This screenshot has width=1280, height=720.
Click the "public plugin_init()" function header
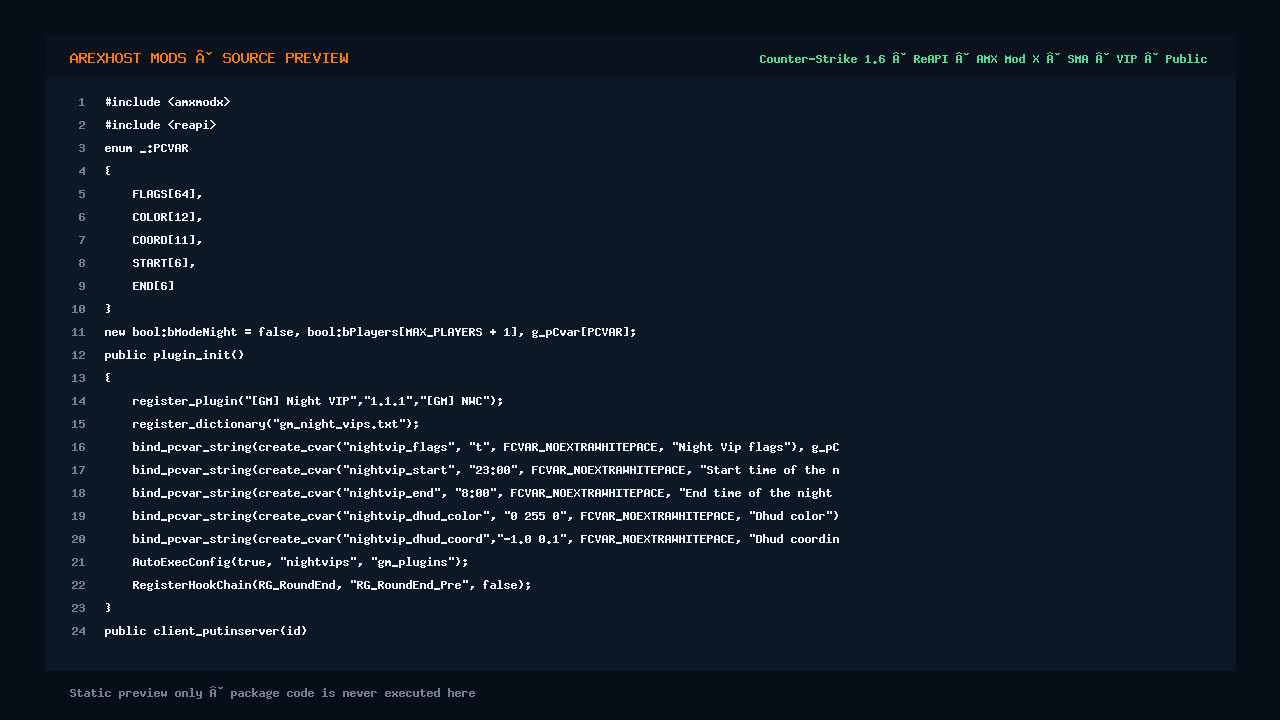(x=175, y=355)
